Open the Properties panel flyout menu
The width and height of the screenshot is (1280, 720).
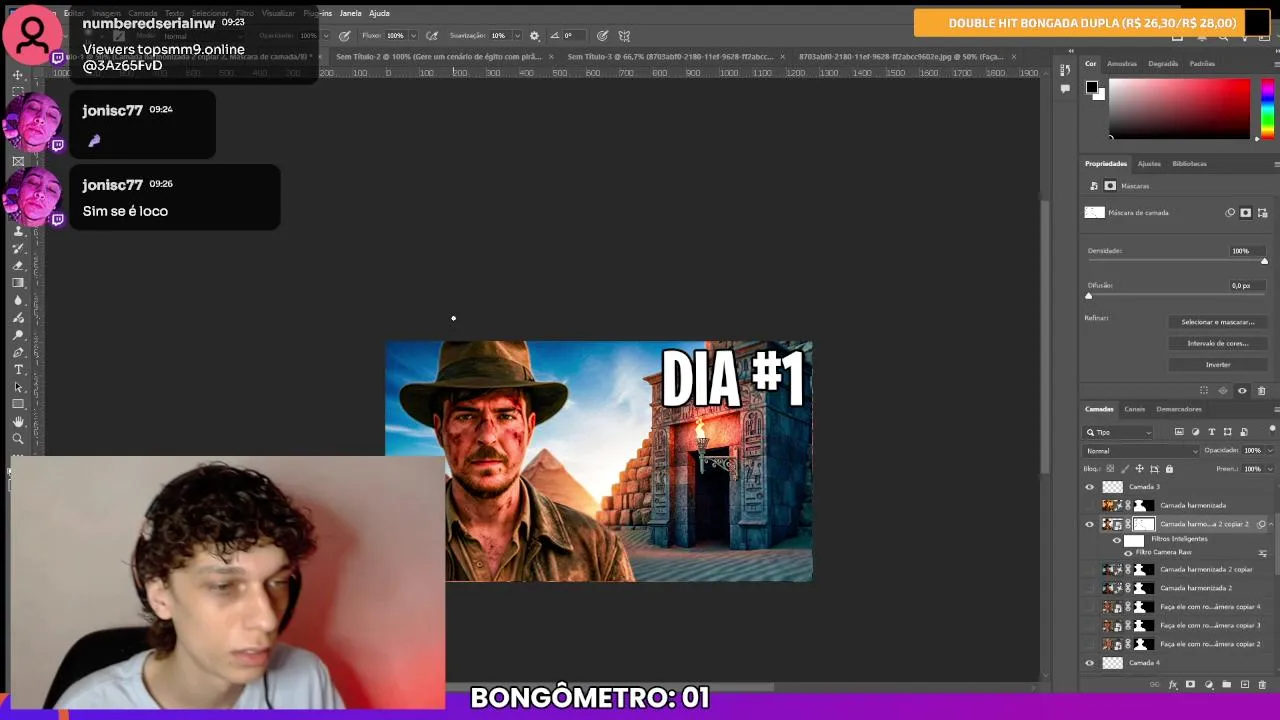coord(1277,164)
